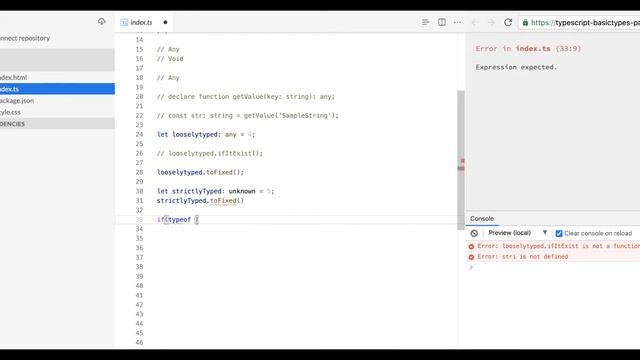640x360 pixels.
Task: Click the lock icon in URL bar
Action: pyautogui.click(x=525, y=23)
